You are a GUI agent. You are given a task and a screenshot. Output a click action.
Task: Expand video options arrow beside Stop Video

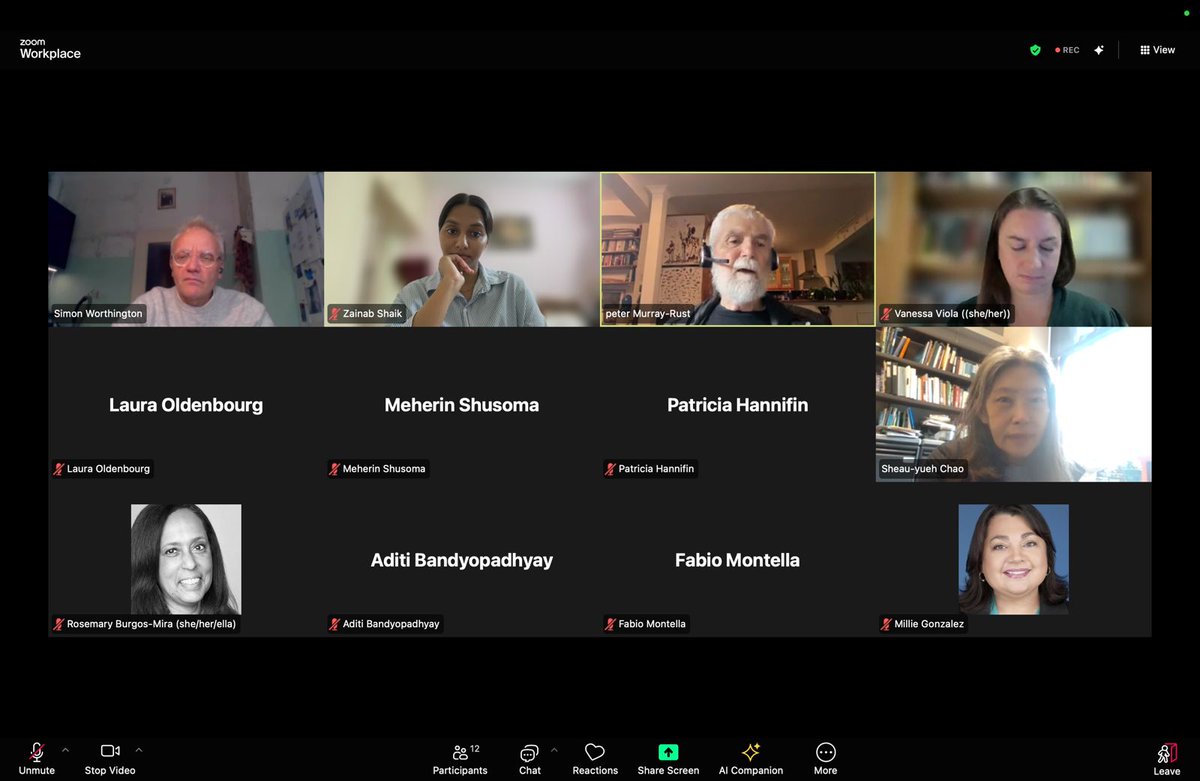click(x=139, y=749)
